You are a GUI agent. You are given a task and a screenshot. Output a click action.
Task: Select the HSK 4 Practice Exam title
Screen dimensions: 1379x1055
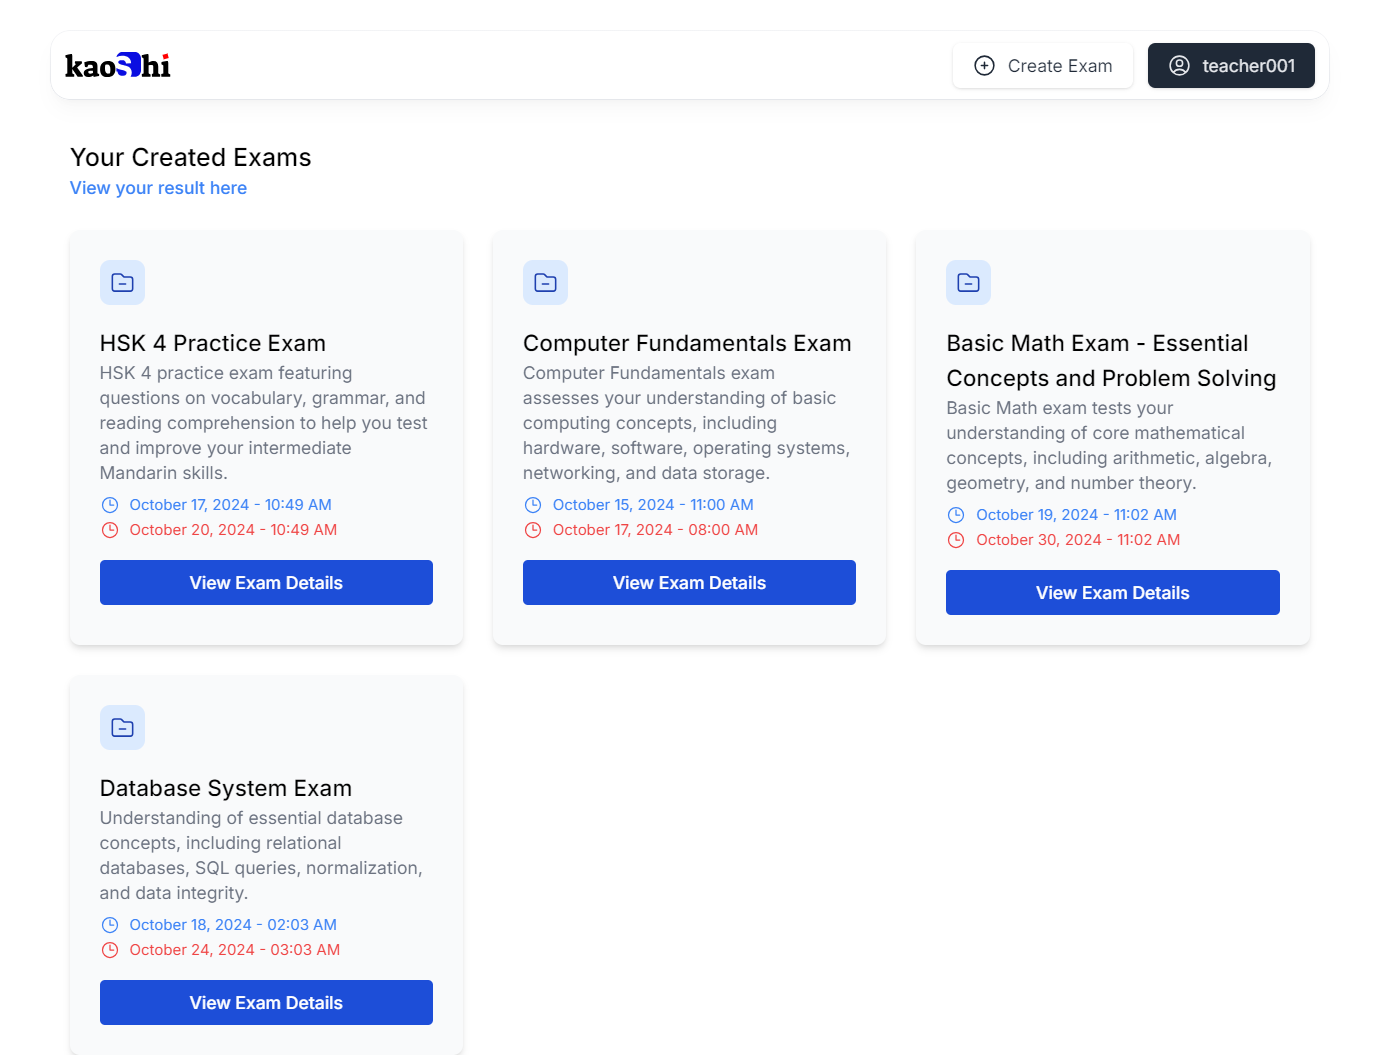point(213,343)
